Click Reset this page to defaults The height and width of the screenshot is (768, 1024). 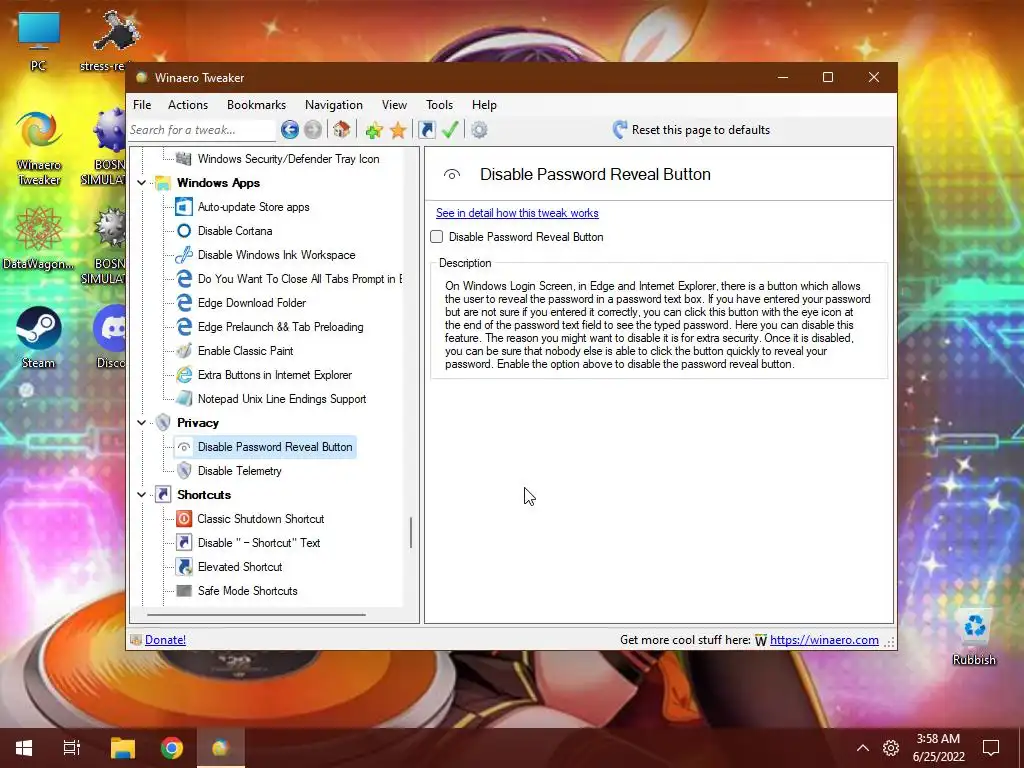[692, 130]
